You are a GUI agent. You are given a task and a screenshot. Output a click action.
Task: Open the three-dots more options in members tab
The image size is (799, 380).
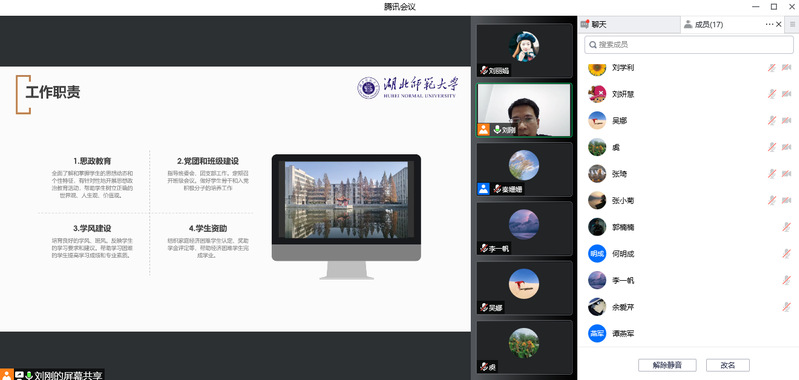coord(769,24)
